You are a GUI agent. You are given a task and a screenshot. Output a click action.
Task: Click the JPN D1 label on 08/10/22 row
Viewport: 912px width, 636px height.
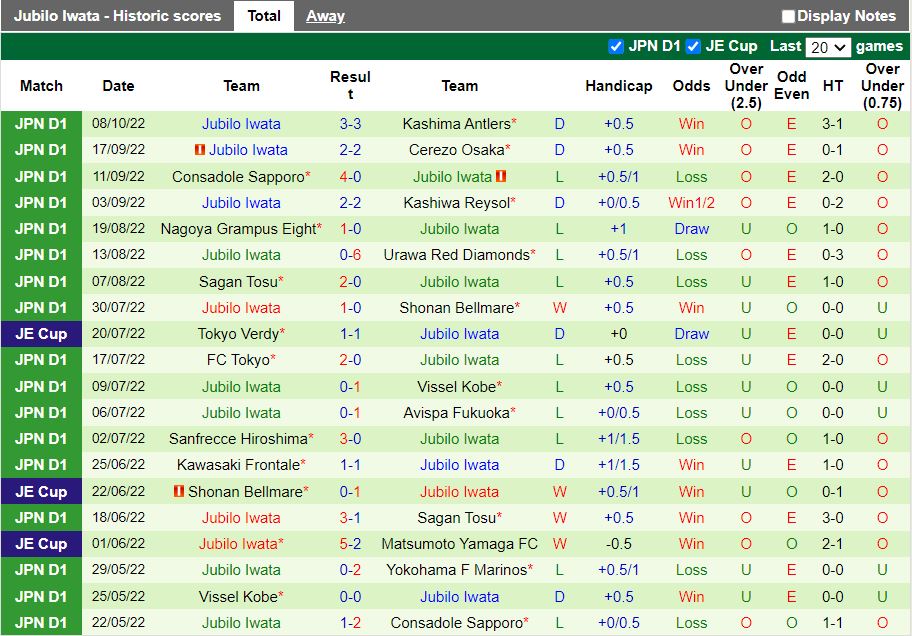pos(41,124)
